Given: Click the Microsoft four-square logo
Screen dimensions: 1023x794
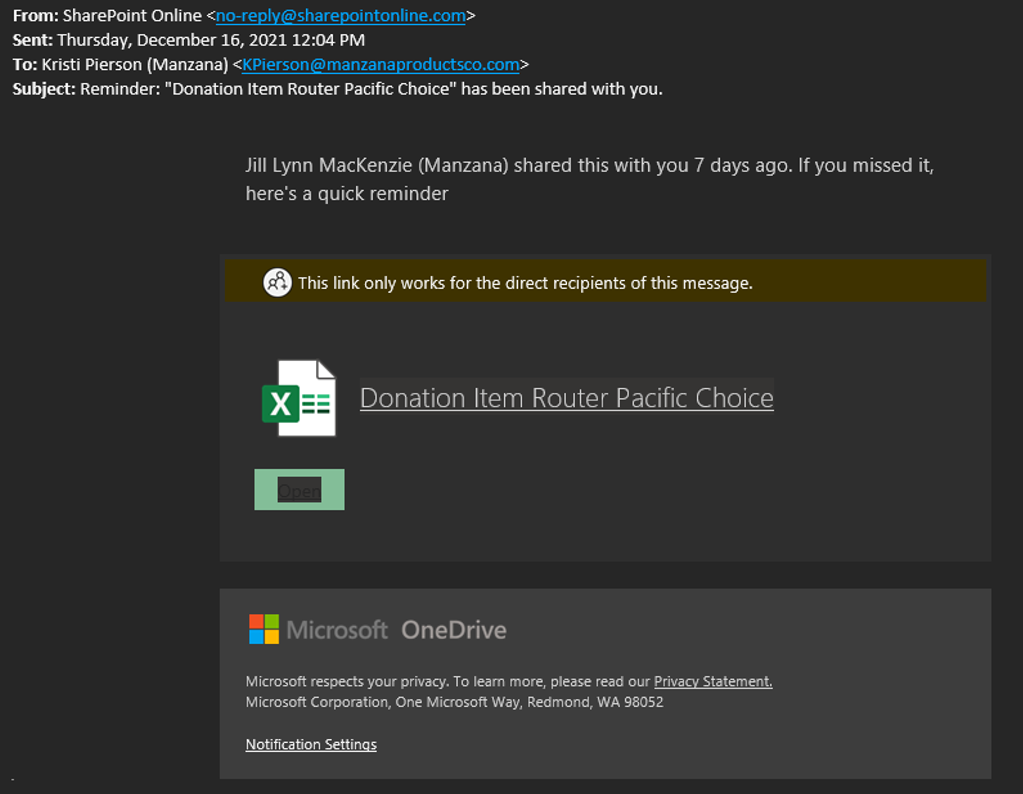Looking at the screenshot, I should (262, 629).
